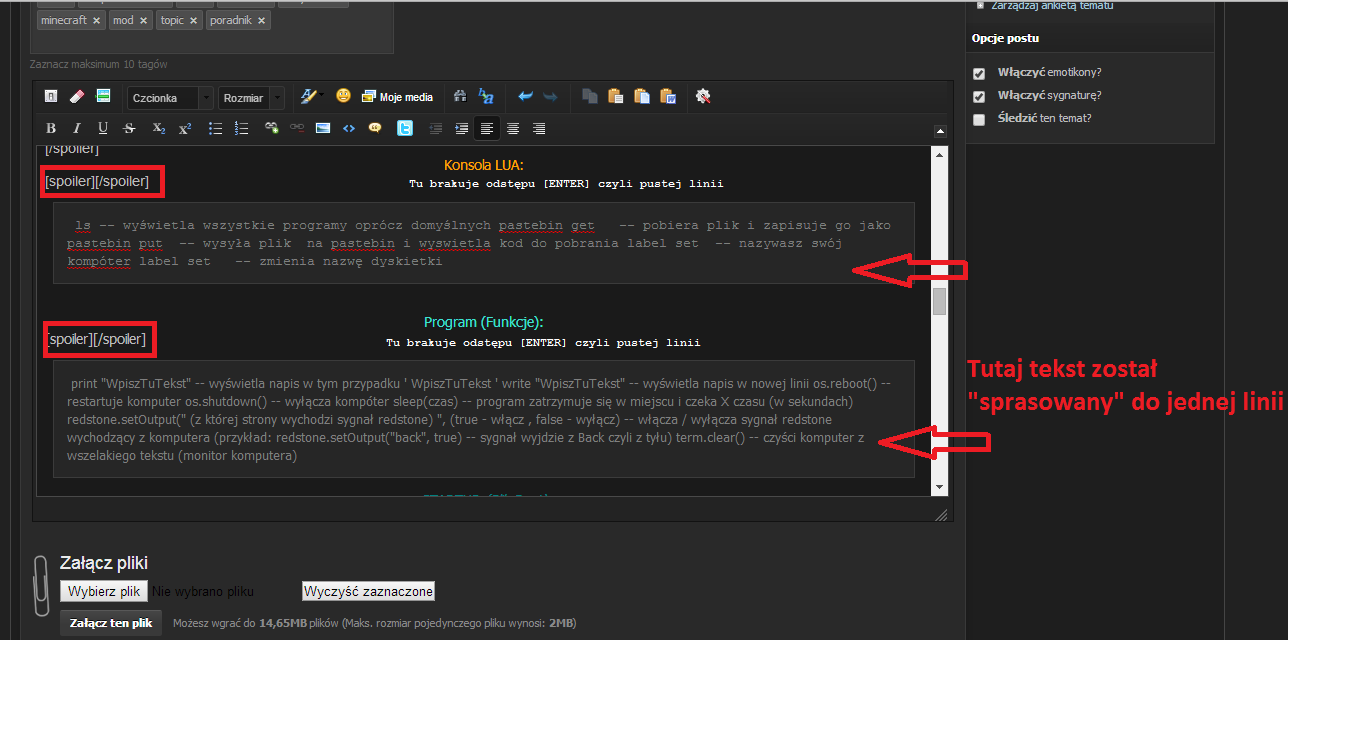Toggle Włączyć sygnaturę checkbox
Viewport: 1366px width, 732px height.
(x=979, y=96)
